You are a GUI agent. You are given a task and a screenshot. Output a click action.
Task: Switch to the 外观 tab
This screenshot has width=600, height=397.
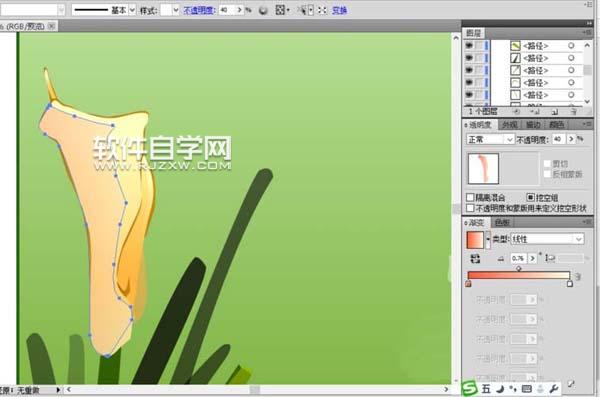pos(509,125)
